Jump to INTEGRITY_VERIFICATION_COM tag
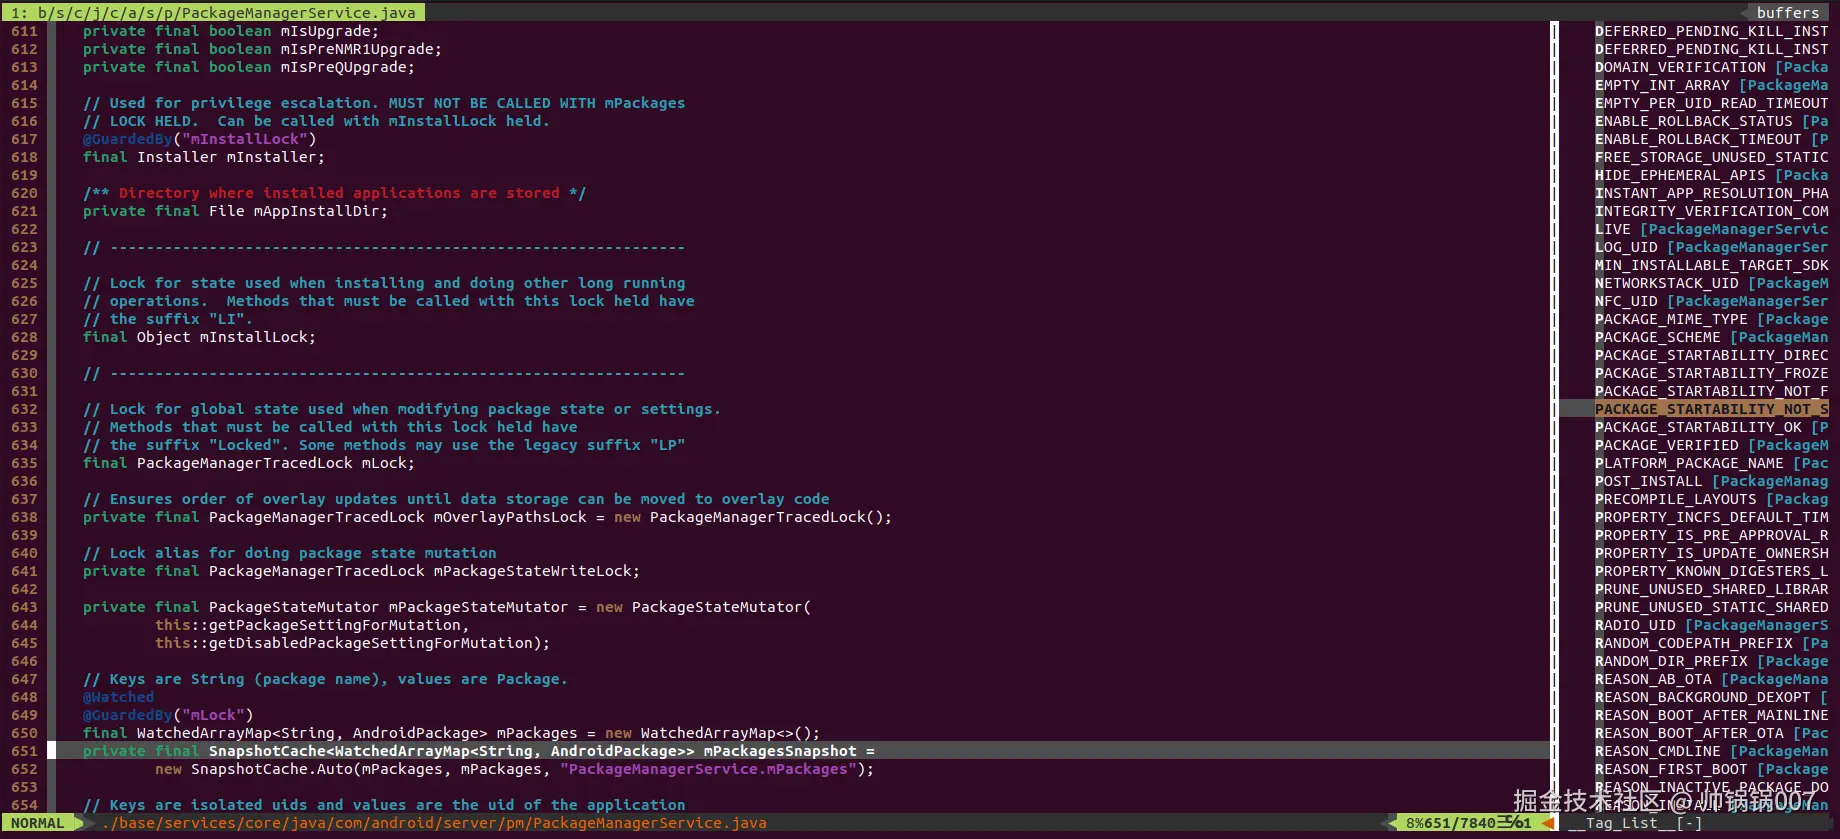 pyautogui.click(x=1711, y=211)
